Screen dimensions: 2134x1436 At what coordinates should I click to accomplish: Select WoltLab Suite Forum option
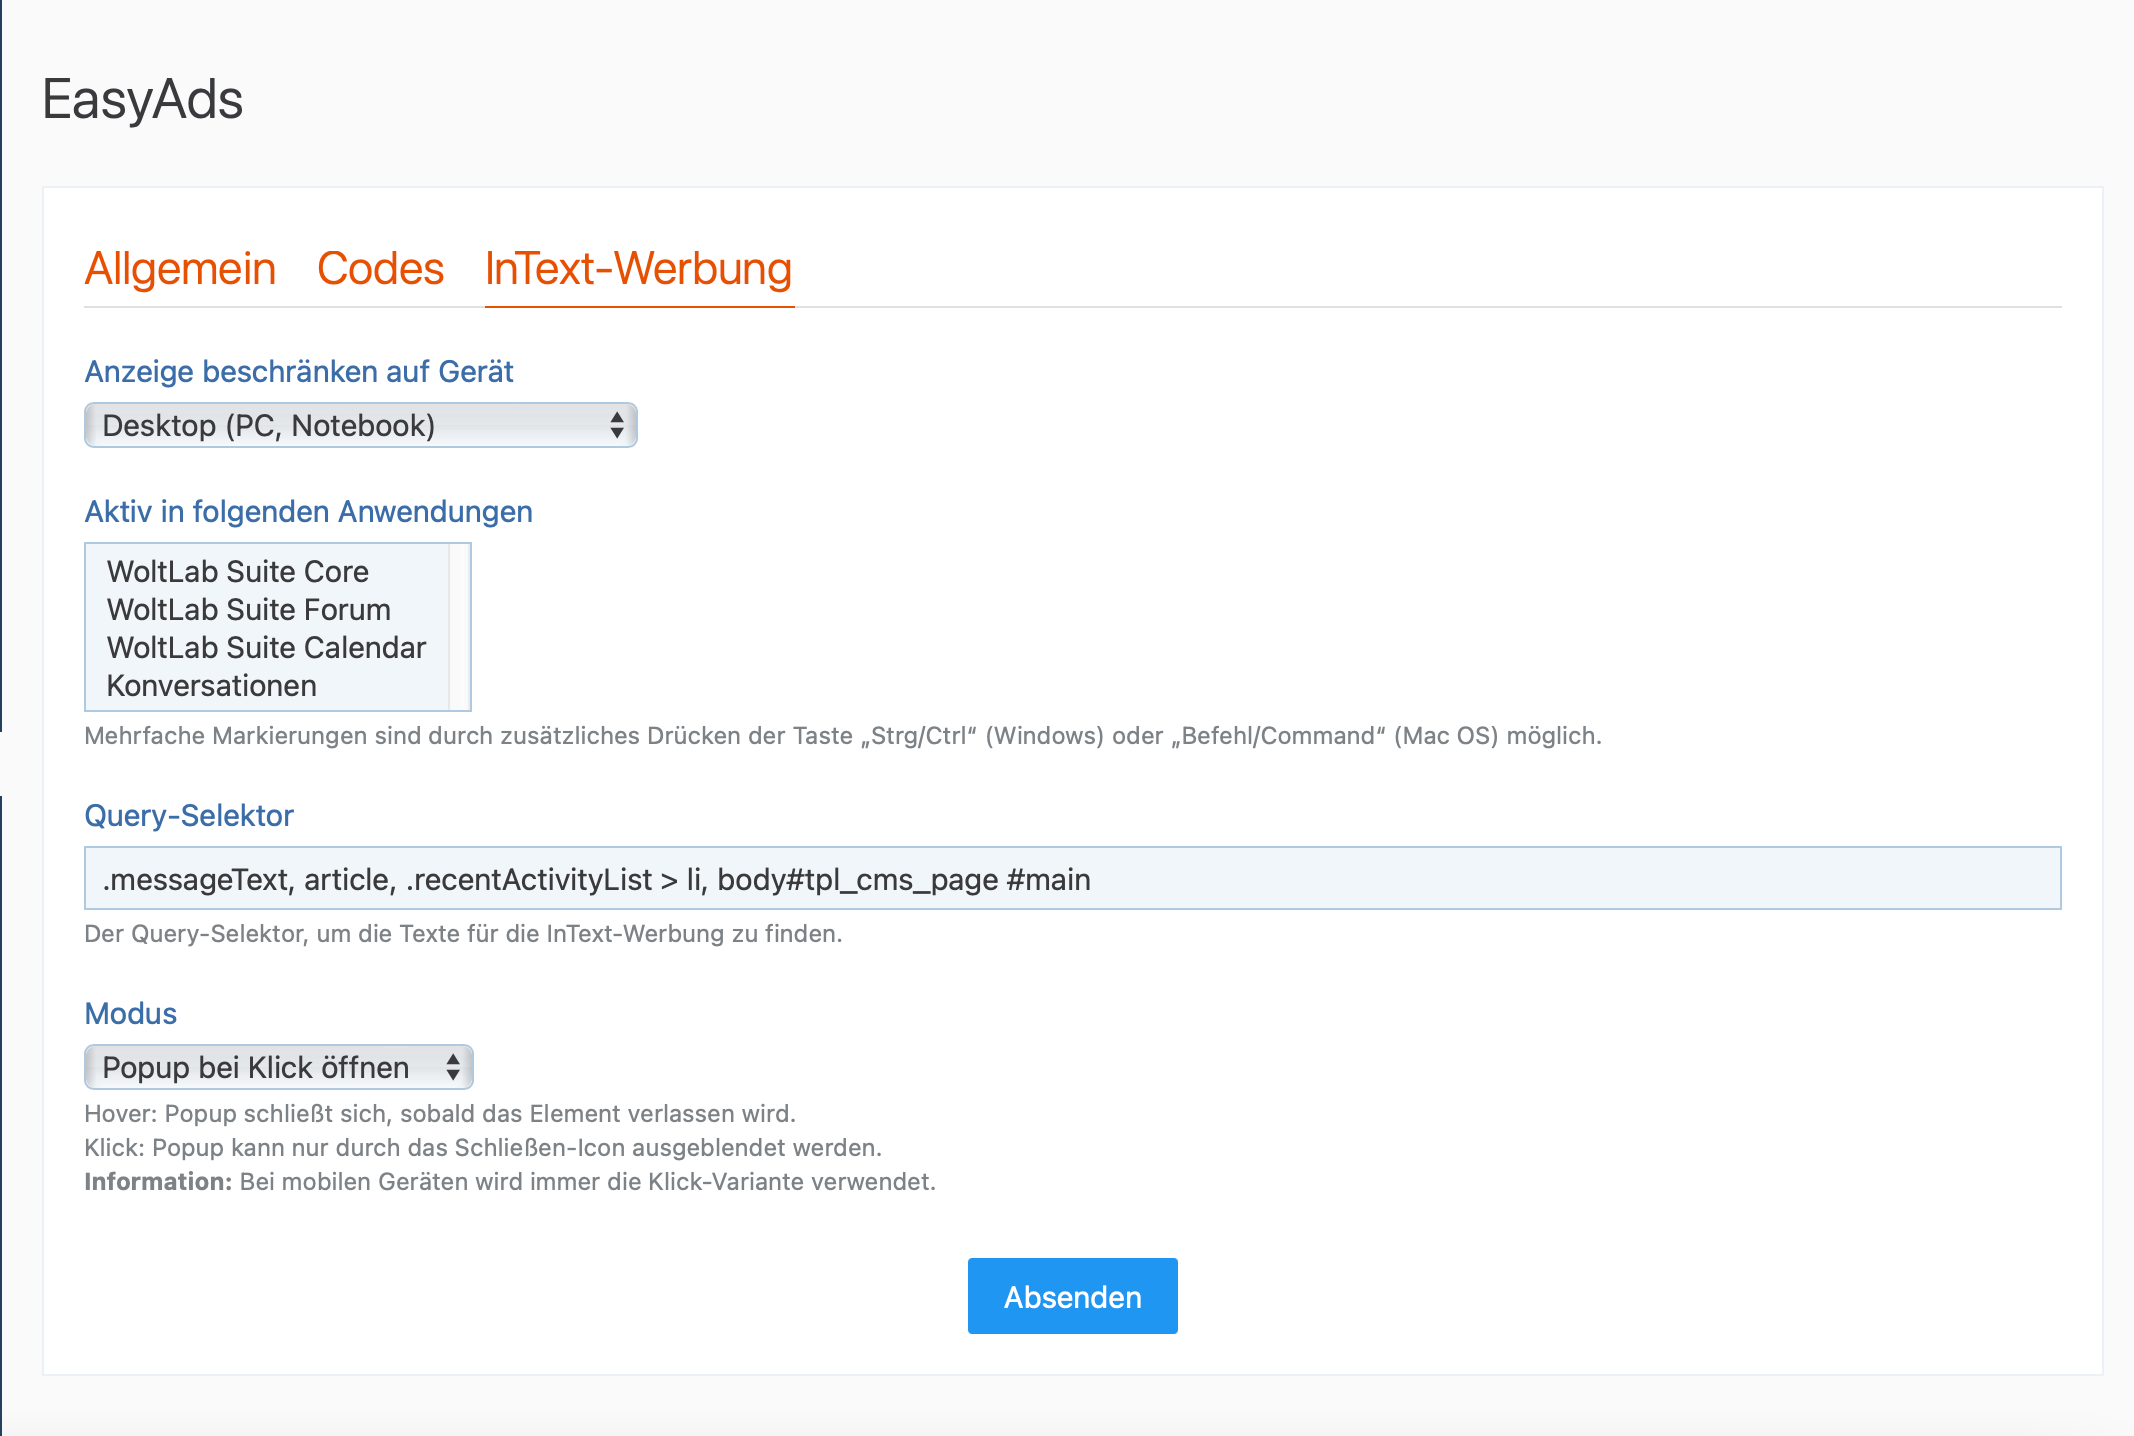[249, 609]
